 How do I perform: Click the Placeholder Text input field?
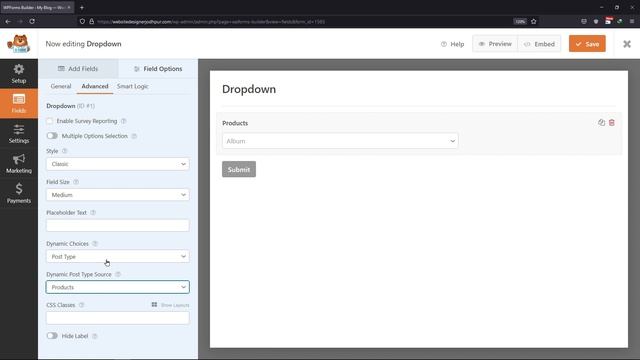118,225
